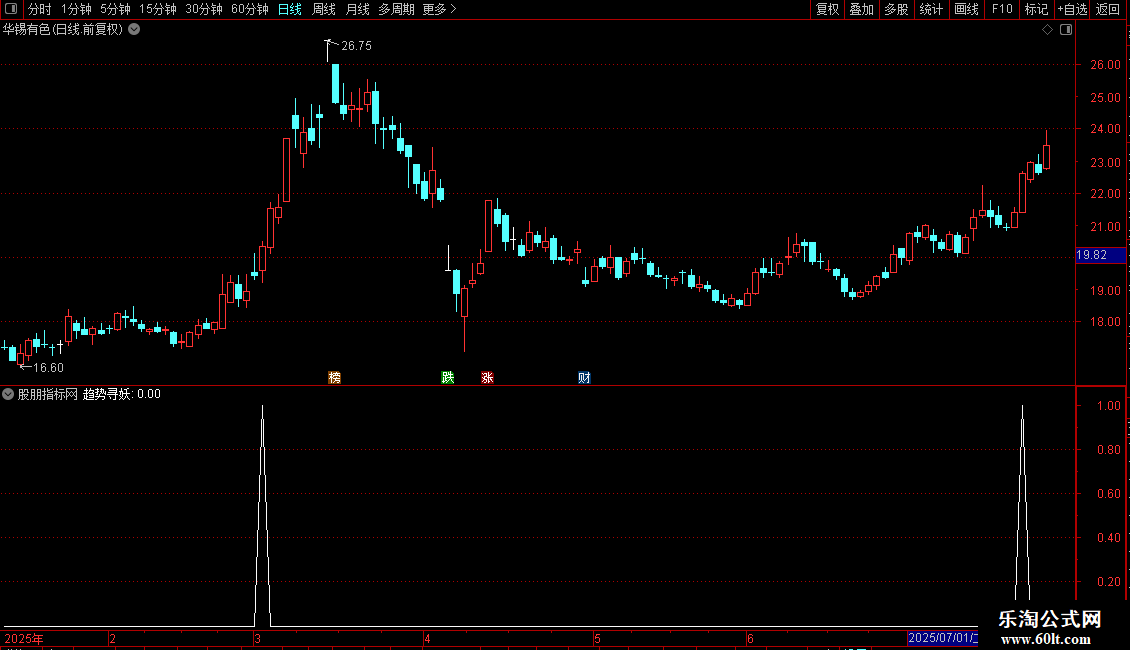
Task: Click the 19.82 current price tag
Action: (x=1100, y=255)
